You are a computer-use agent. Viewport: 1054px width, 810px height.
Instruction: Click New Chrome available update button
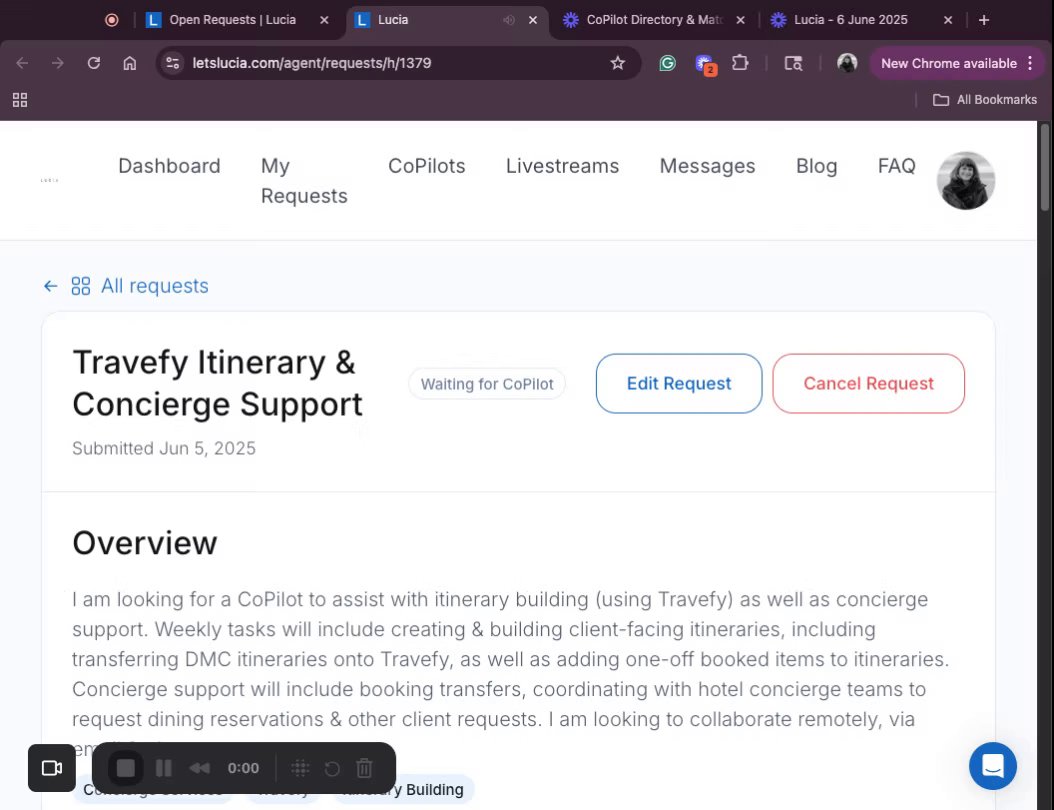coord(948,63)
